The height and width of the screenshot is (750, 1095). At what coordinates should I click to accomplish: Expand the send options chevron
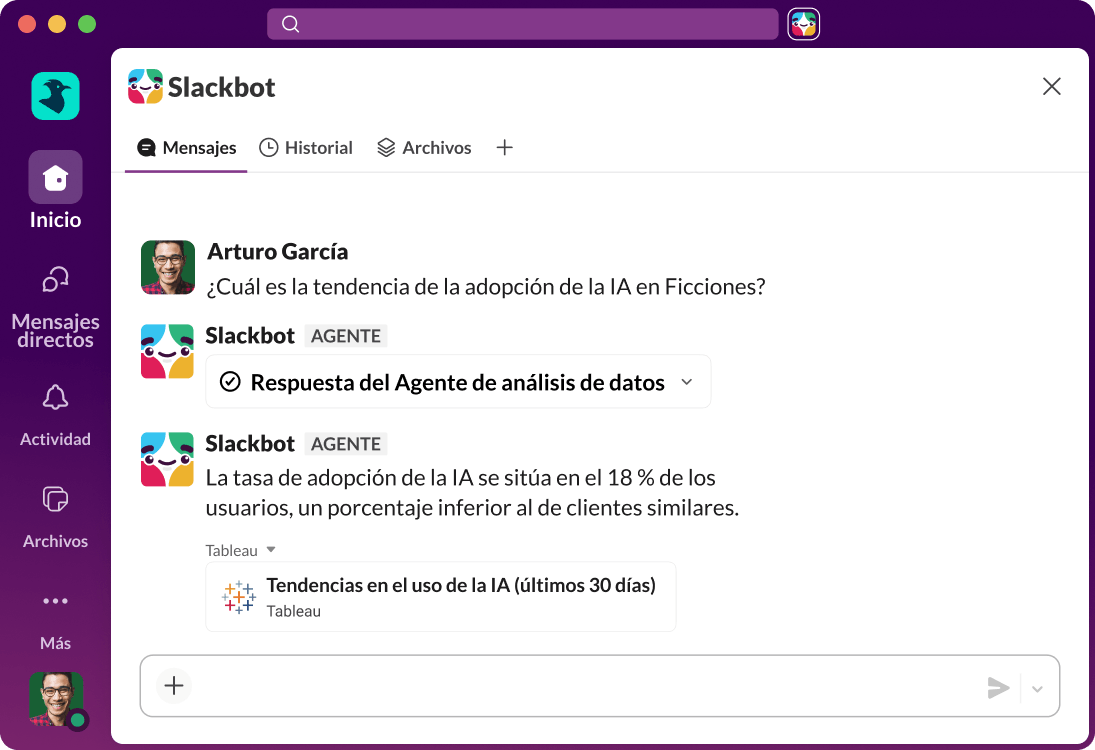(1036, 688)
